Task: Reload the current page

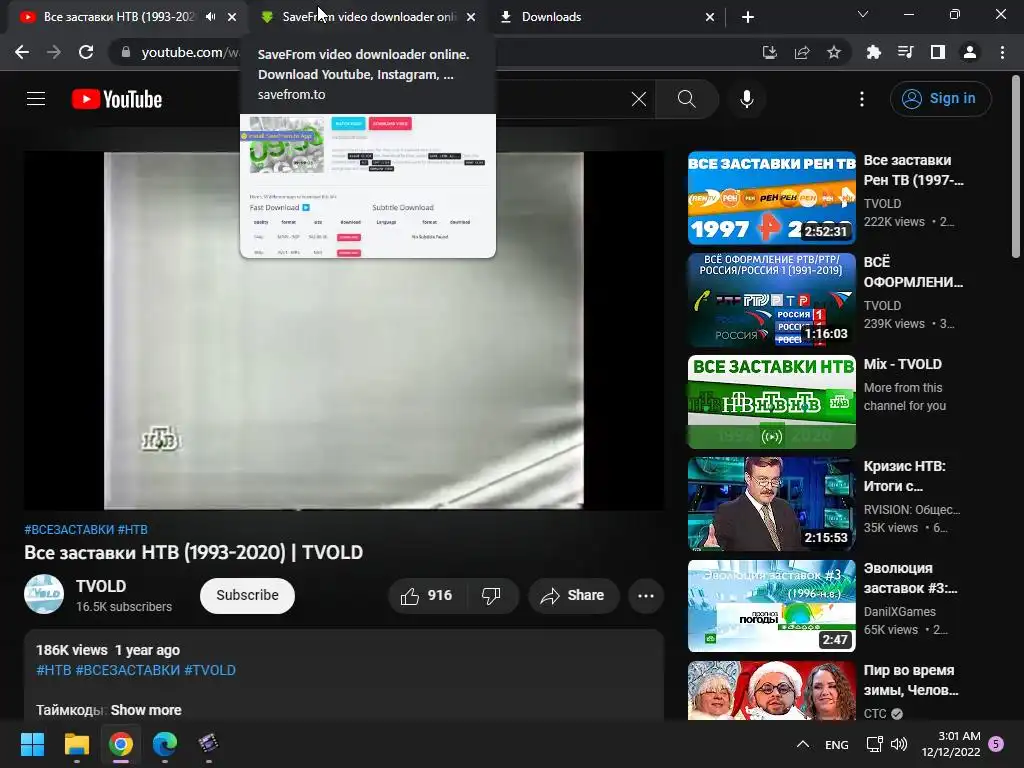Action: coord(86,52)
